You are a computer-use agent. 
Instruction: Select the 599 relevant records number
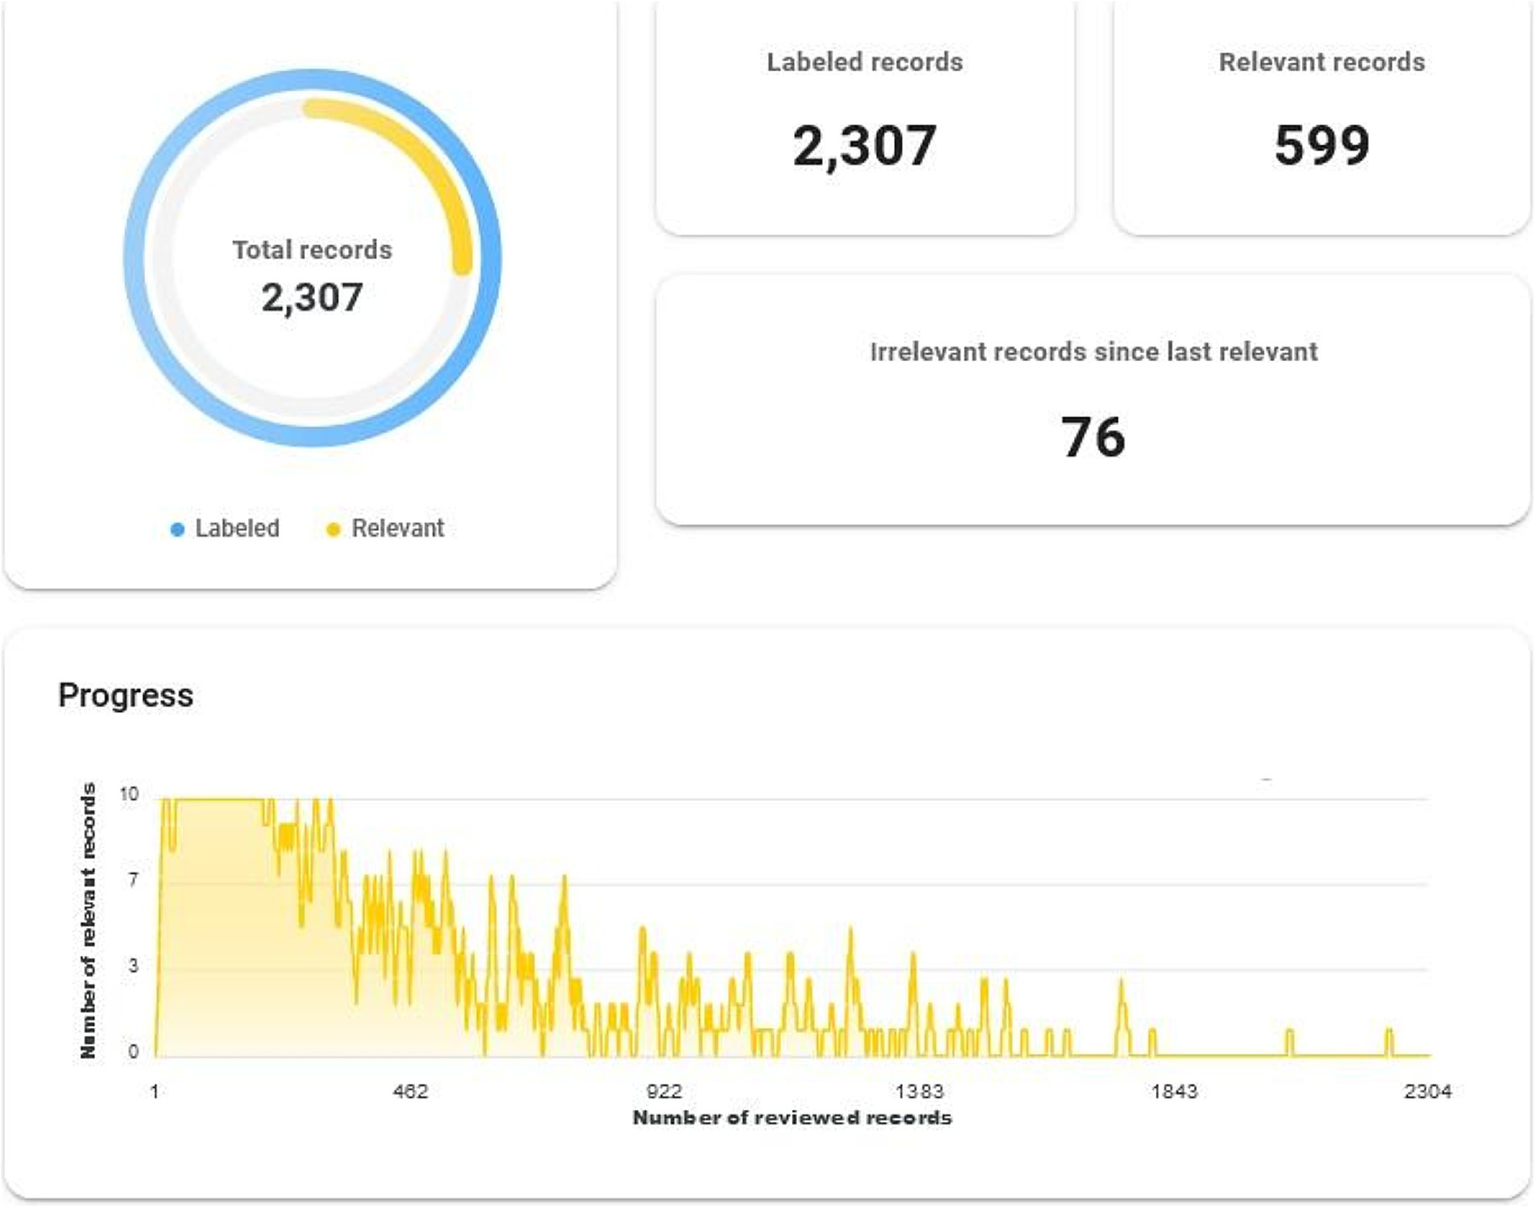pyautogui.click(x=1321, y=146)
